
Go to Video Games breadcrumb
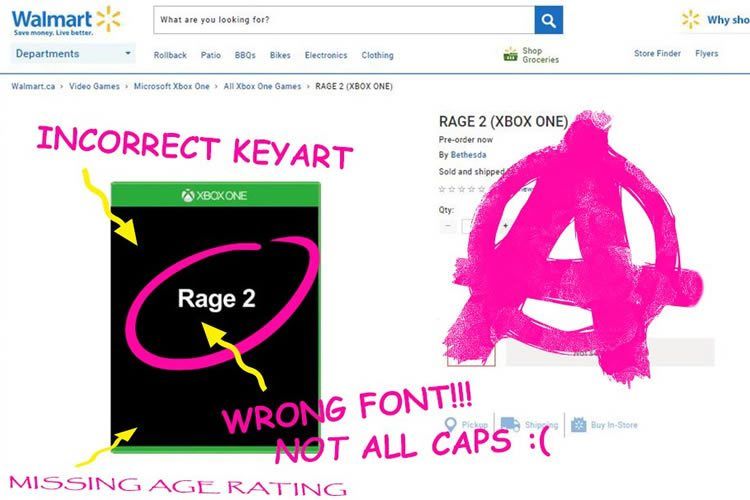tap(94, 86)
